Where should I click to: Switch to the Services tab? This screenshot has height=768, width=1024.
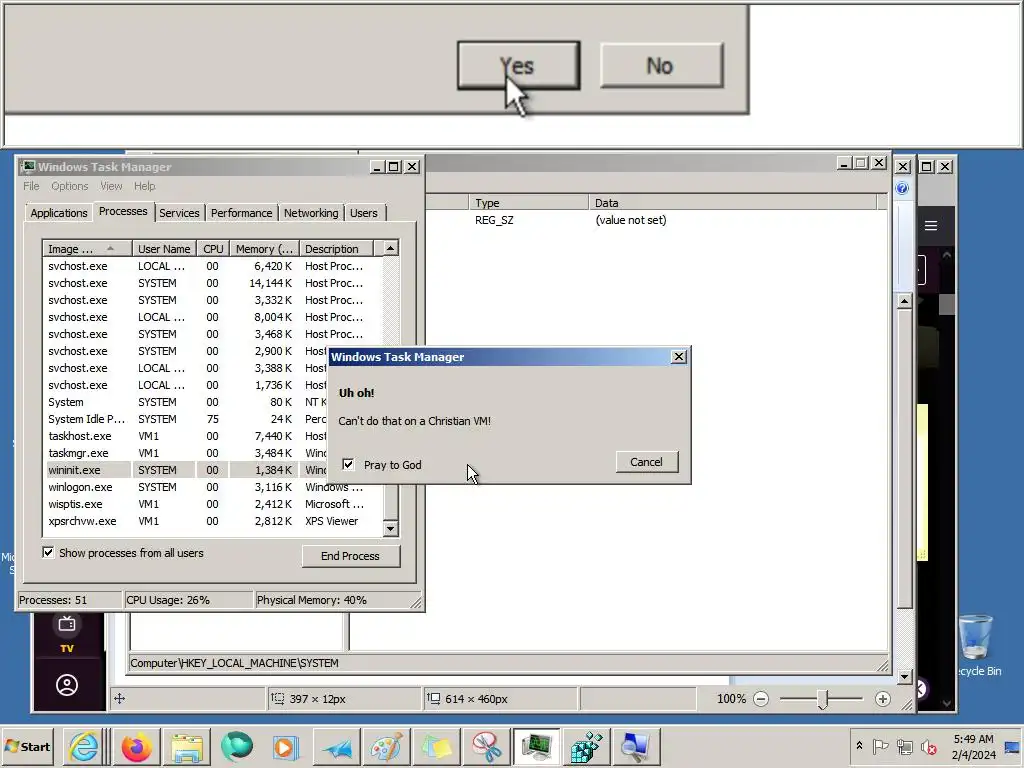(x=179, y=213)
